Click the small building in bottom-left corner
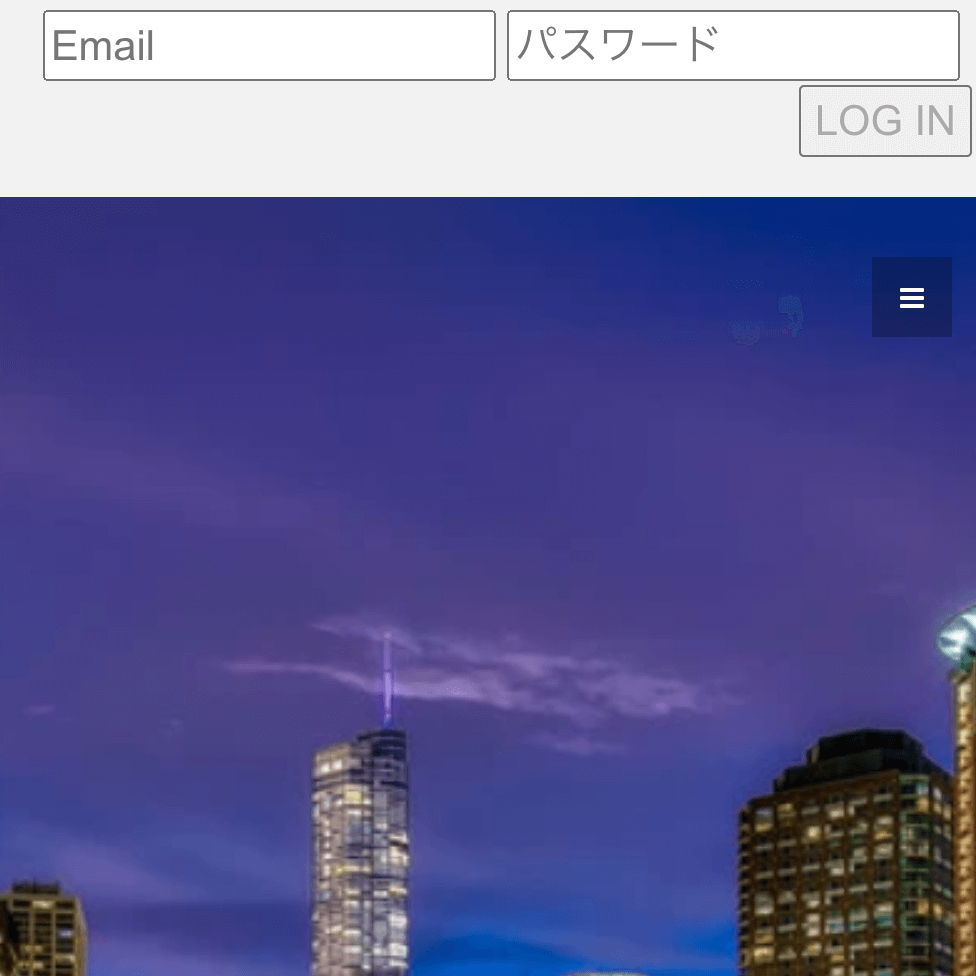The width and height of the screenshot is (976, 976). pos(40,930)
